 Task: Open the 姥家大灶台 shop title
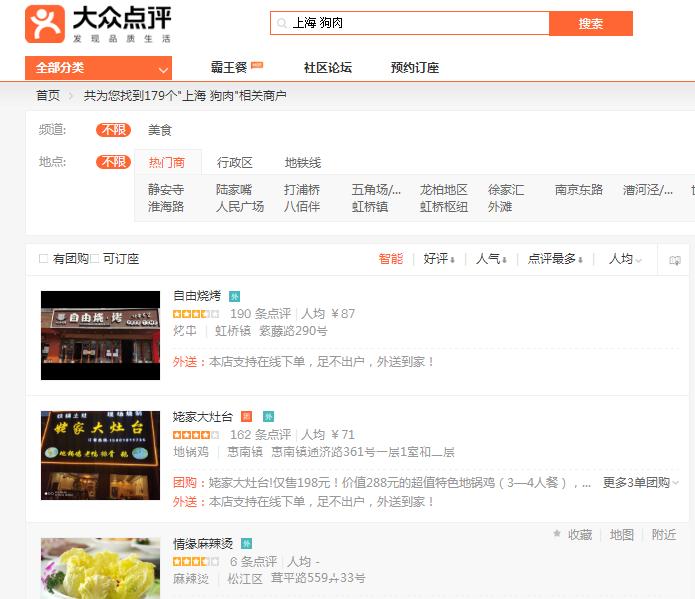pyautogui.click(x=203, y=416)
